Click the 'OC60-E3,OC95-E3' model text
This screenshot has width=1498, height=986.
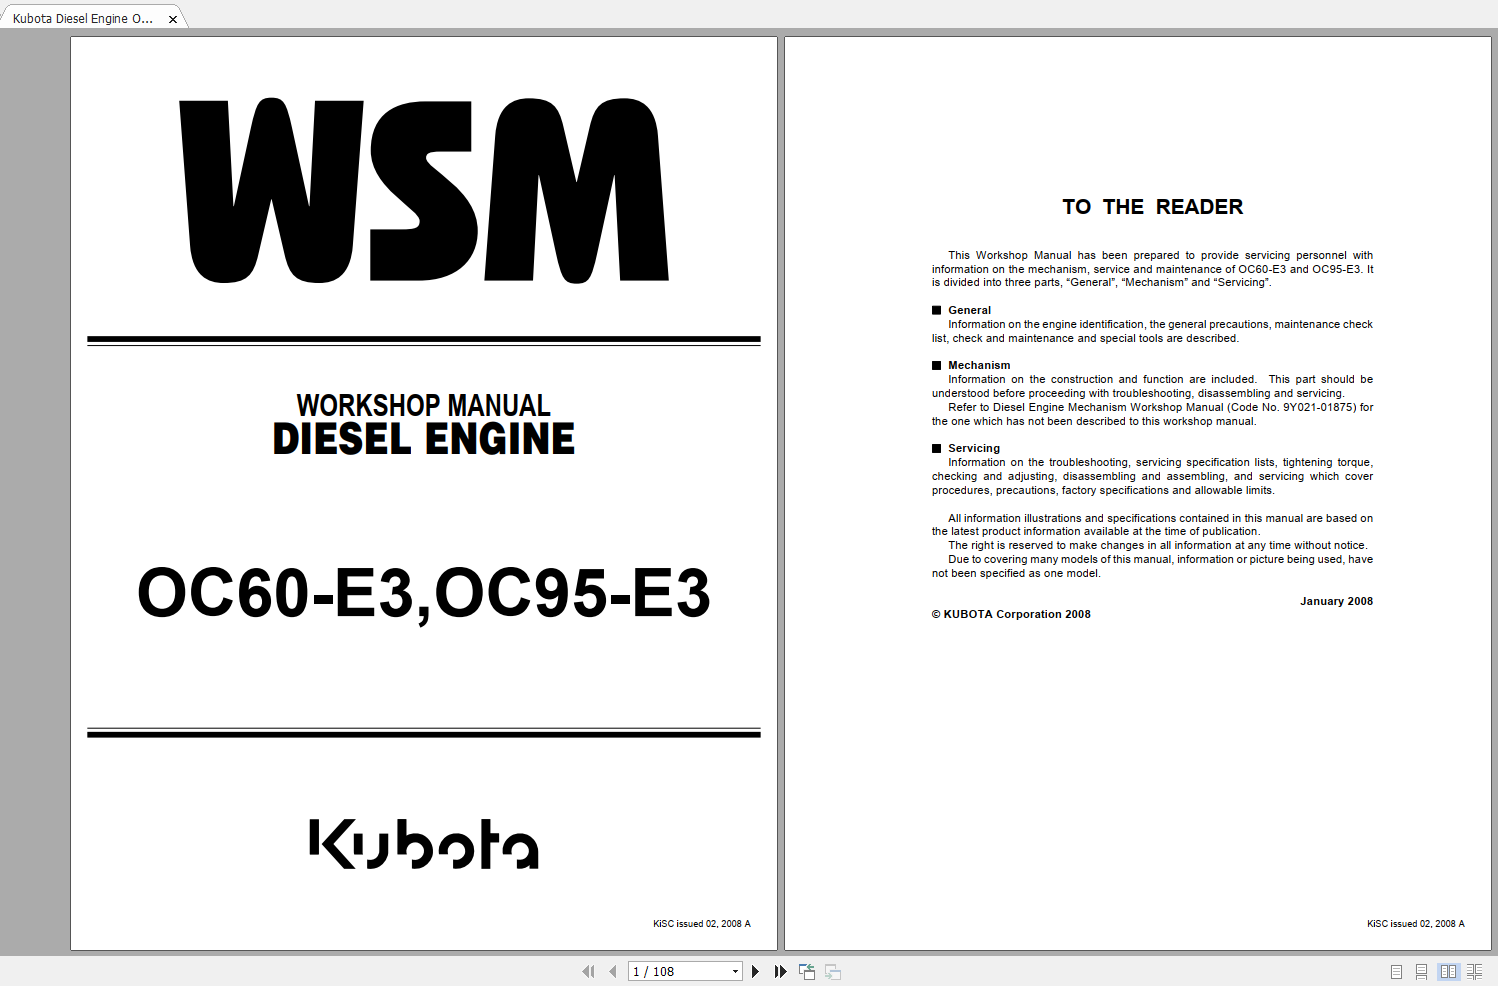click(x=424, y=593)
